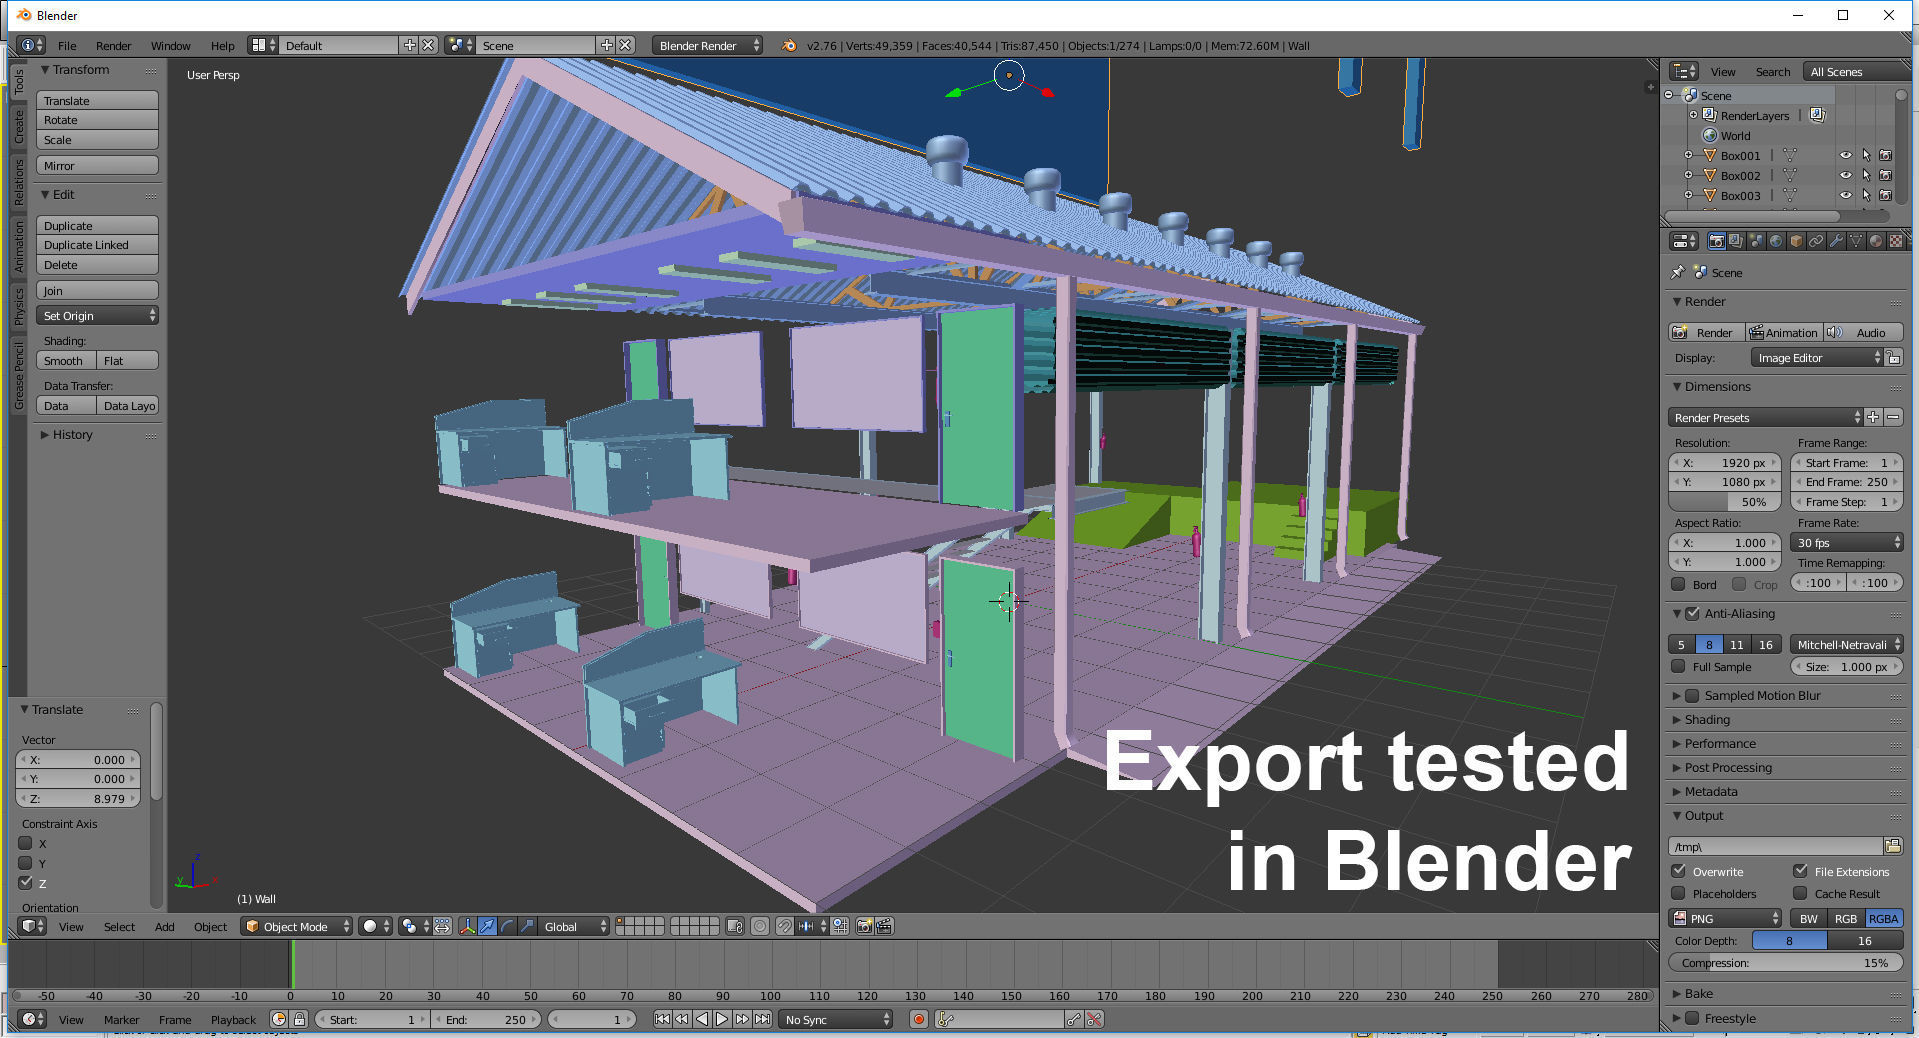Open the Object Mode dropdown

point(297,926)
